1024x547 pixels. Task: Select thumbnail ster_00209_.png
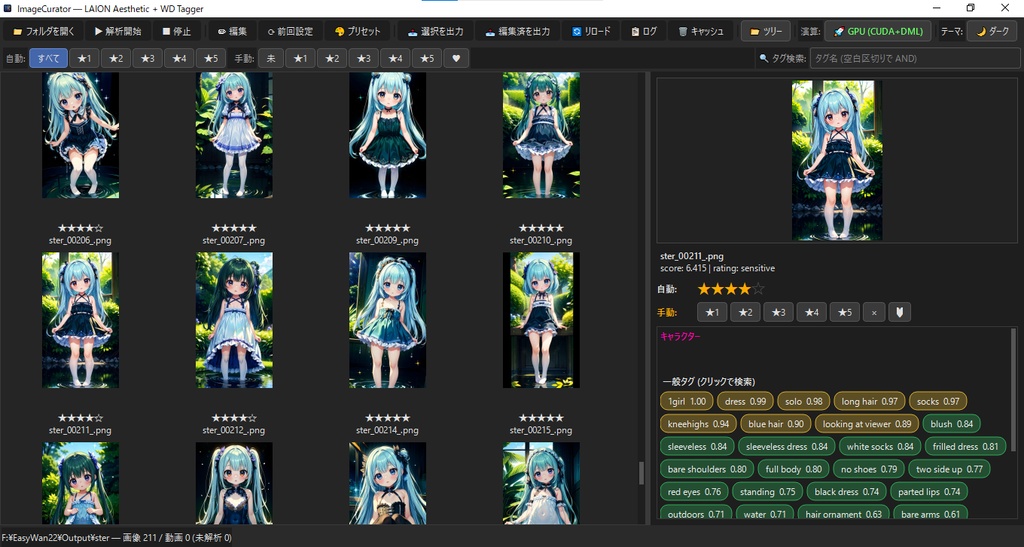pyautogui.click(x=387, y=135)
